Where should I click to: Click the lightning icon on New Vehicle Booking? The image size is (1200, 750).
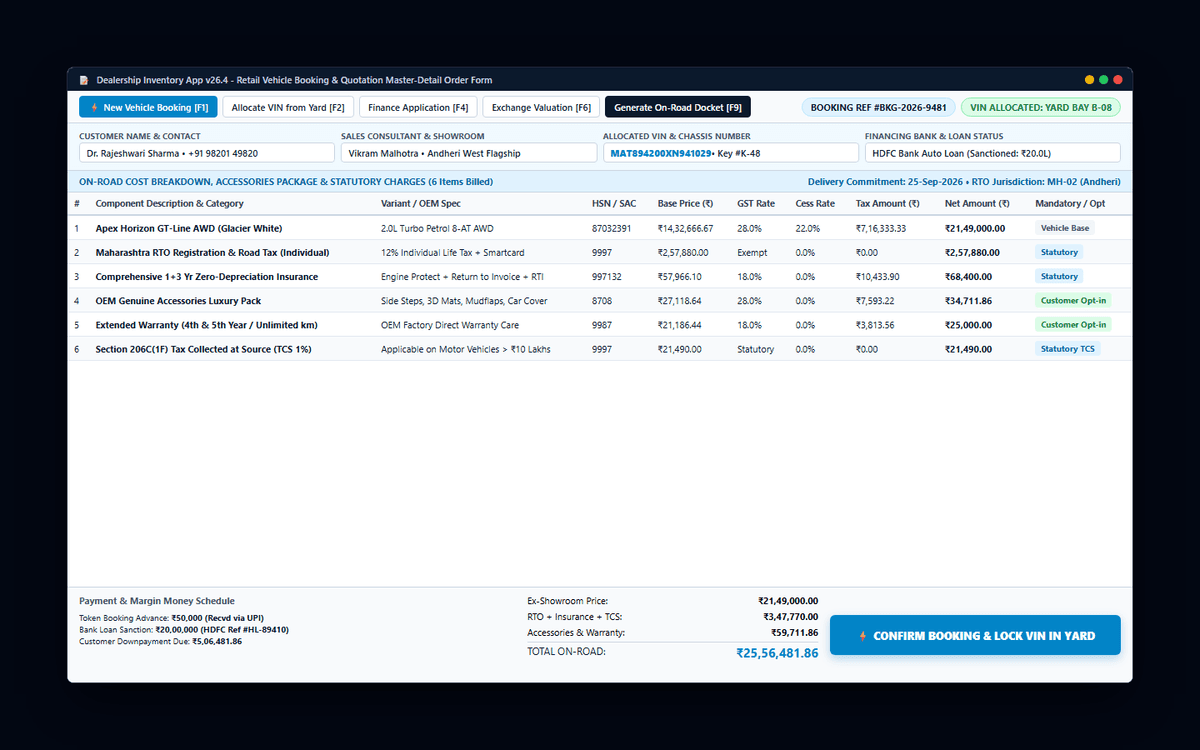coord(94,107)
